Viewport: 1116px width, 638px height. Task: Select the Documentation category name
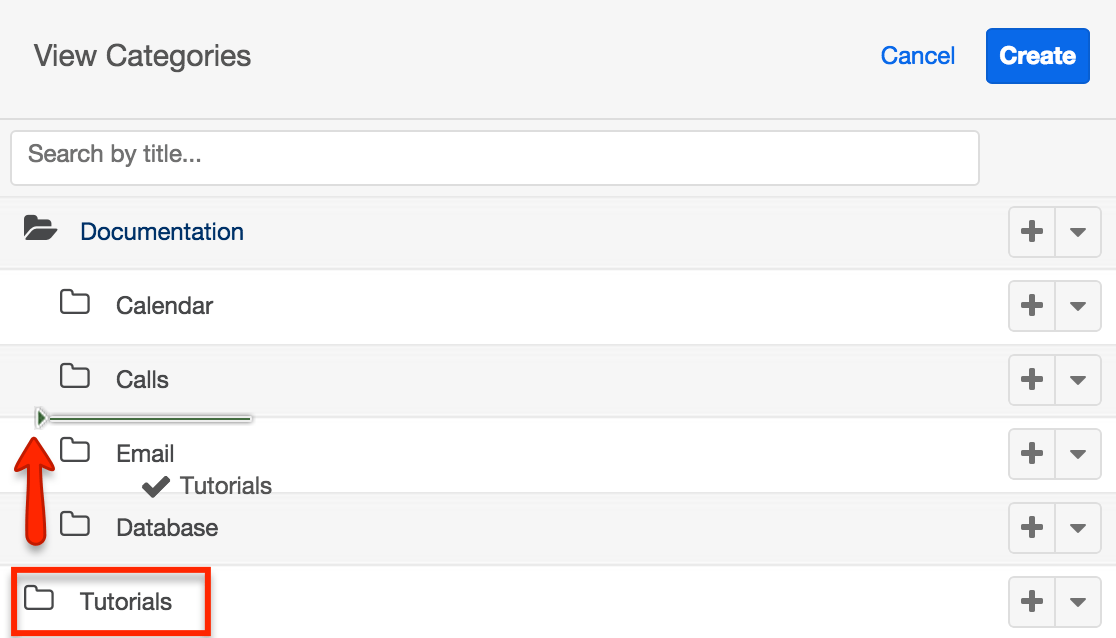pos(162,231)
